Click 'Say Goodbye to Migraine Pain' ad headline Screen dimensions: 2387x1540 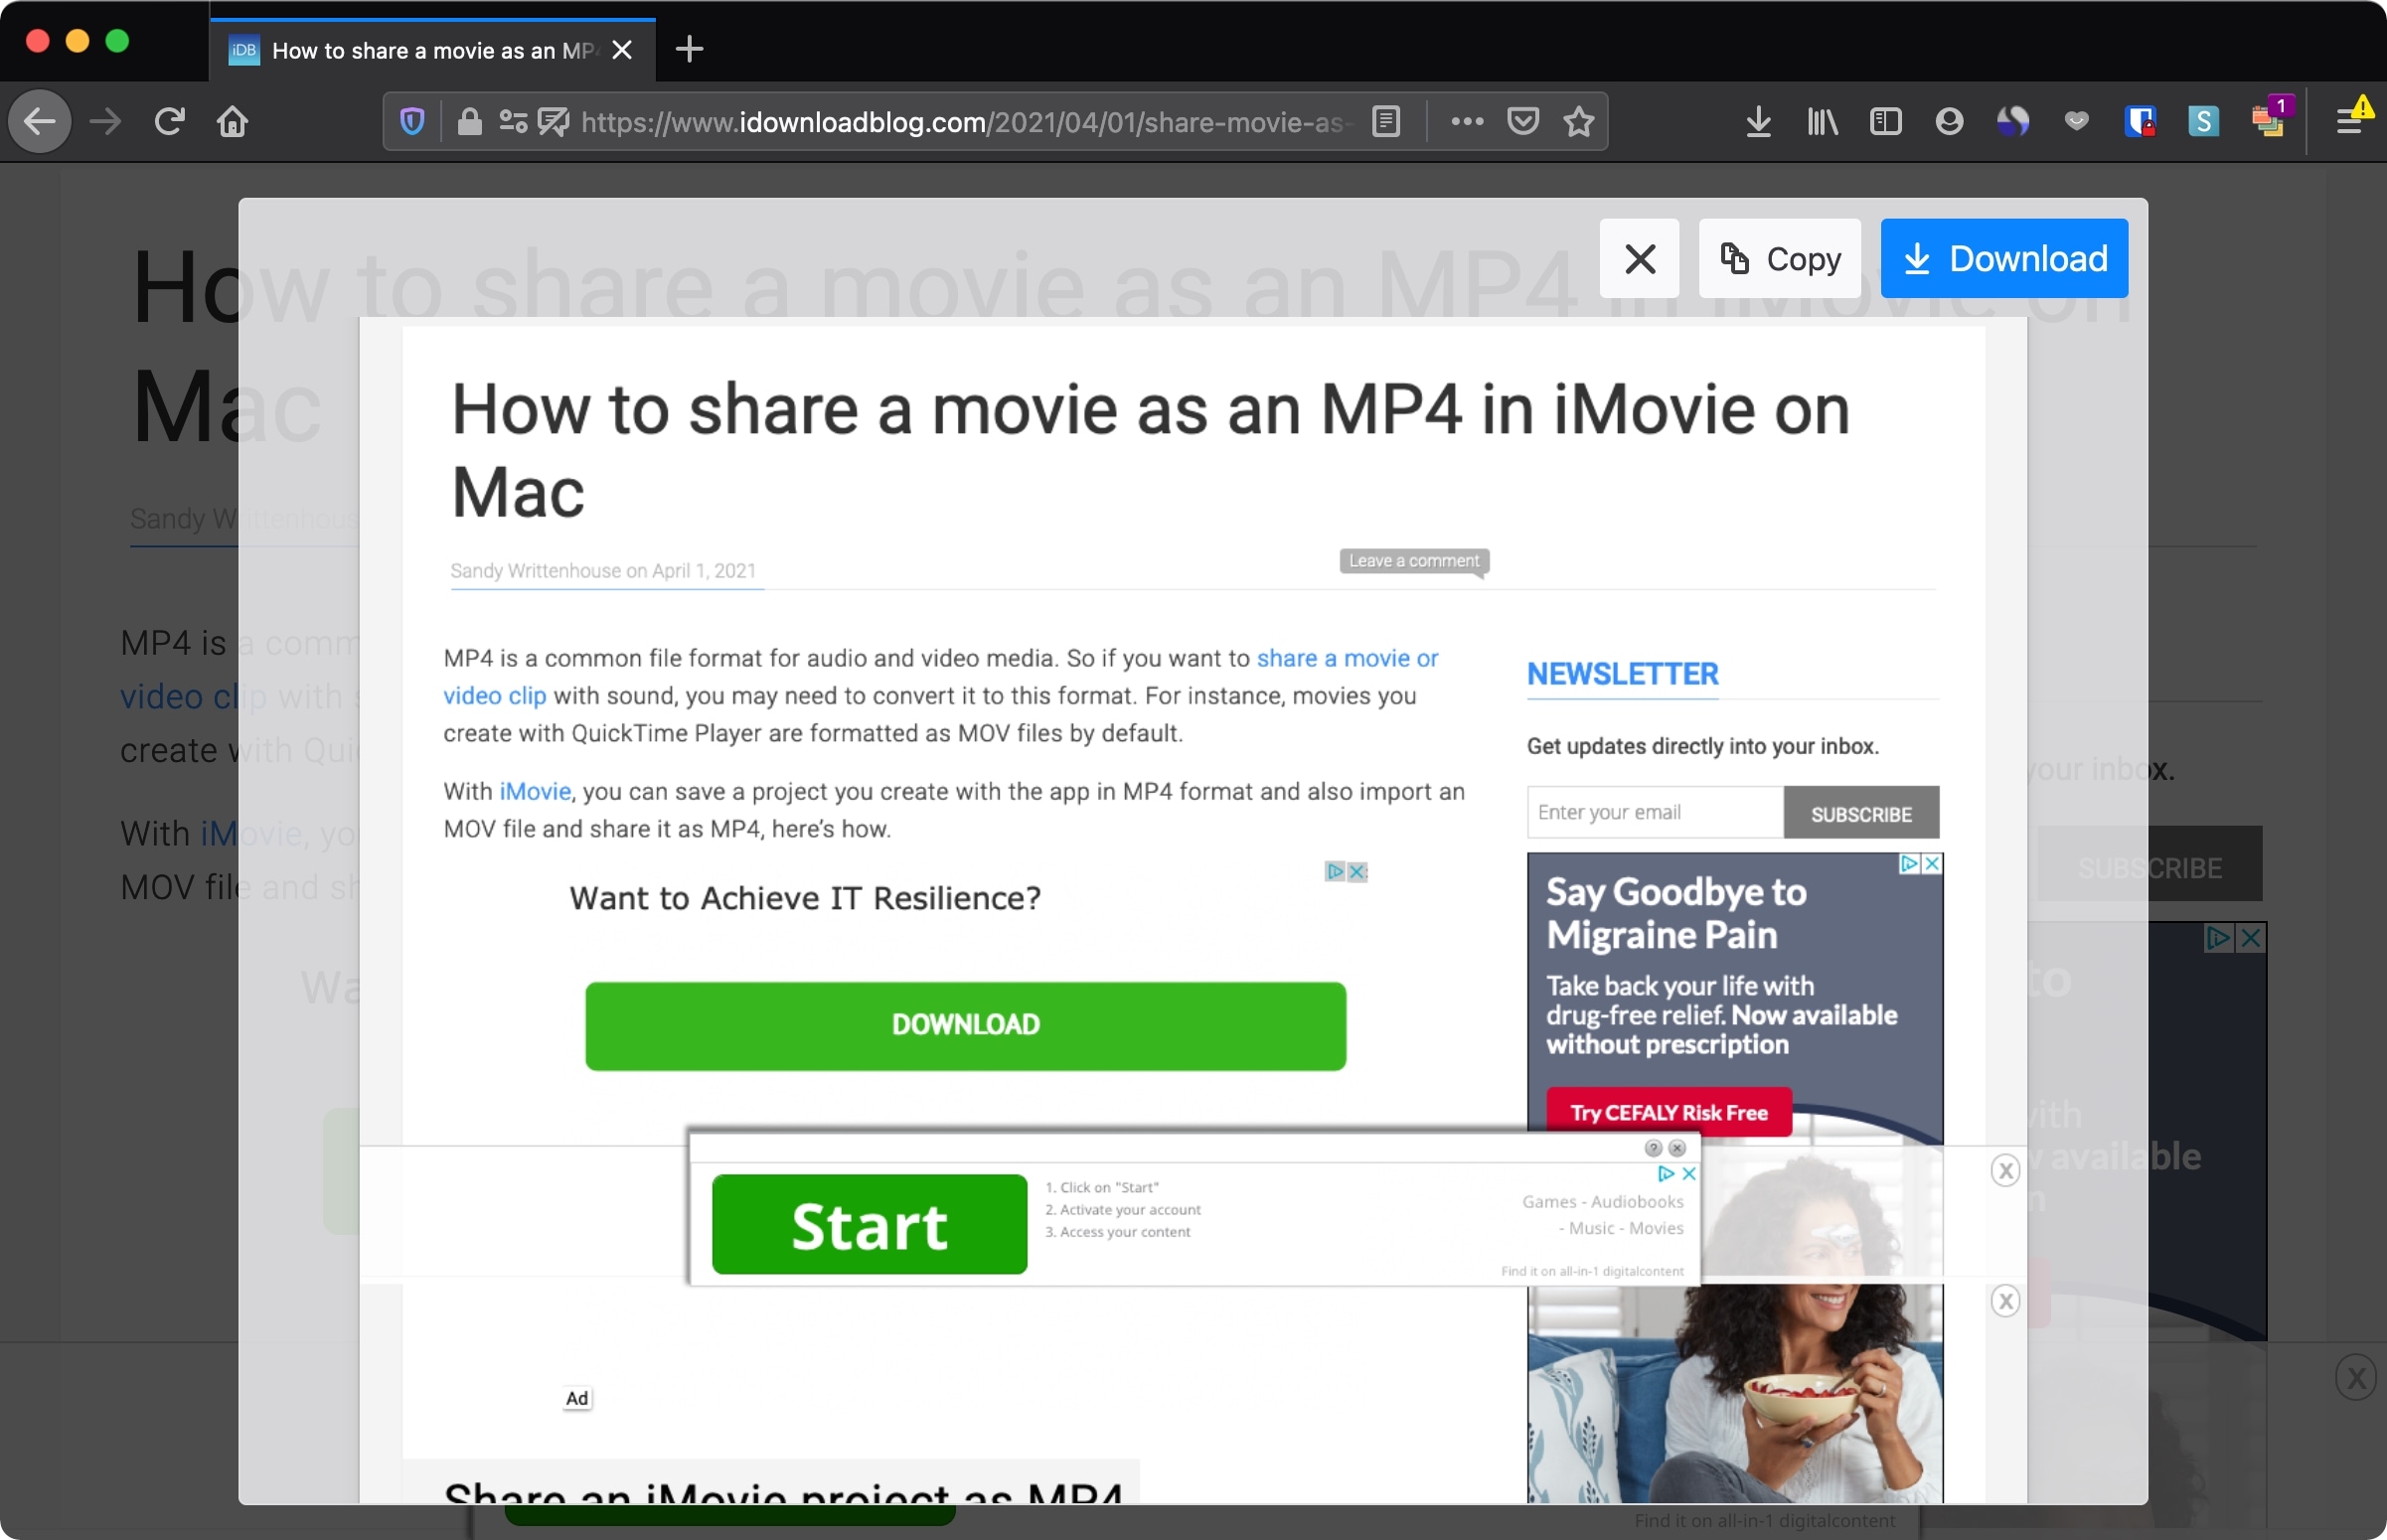pyautogui.click(x=1676, y=913)
